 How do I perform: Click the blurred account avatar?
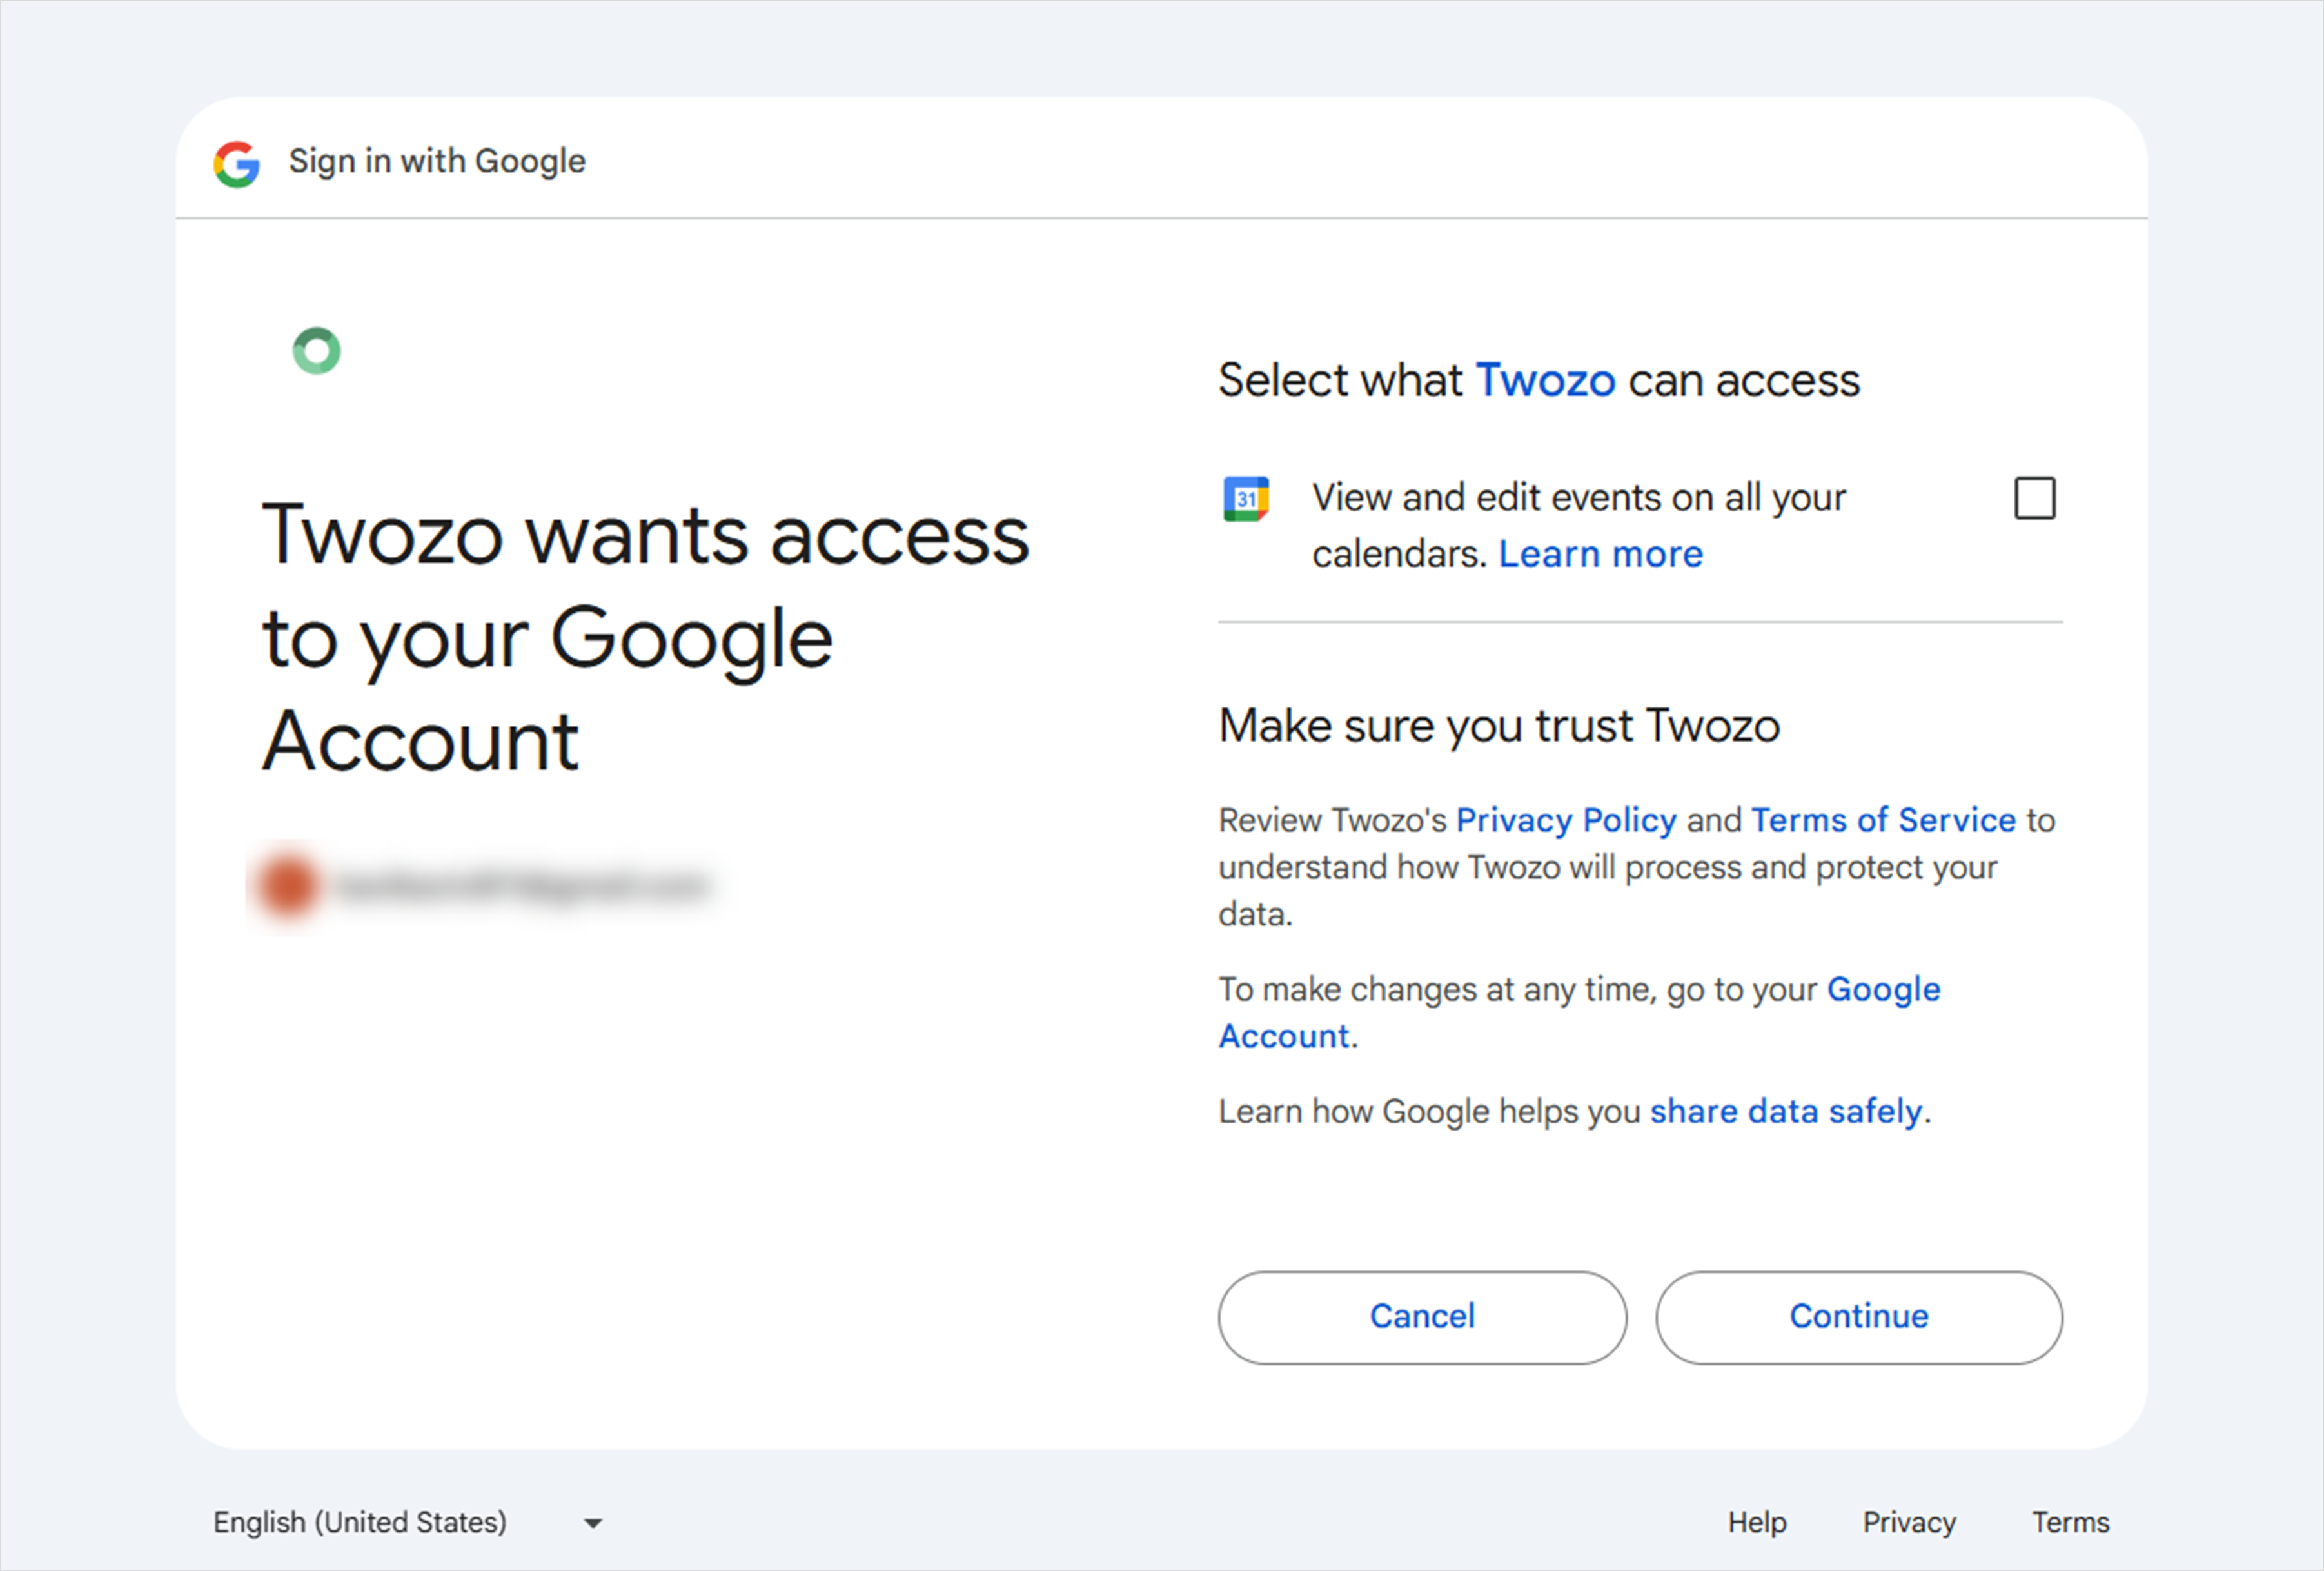click(288, 885)
